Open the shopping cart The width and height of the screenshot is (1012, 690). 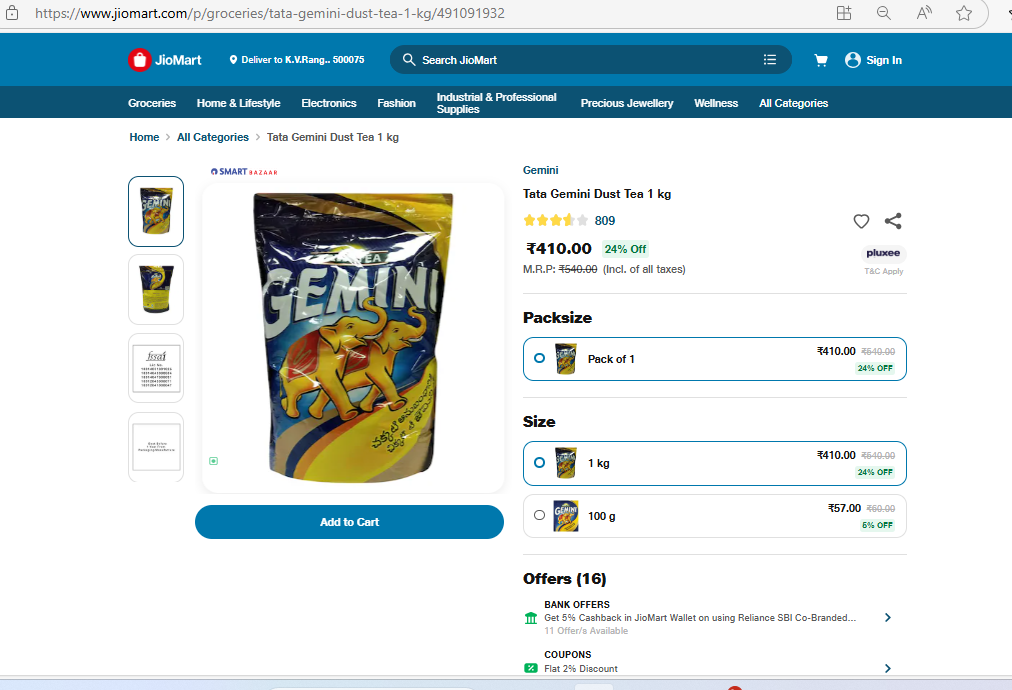click(821, 60)
